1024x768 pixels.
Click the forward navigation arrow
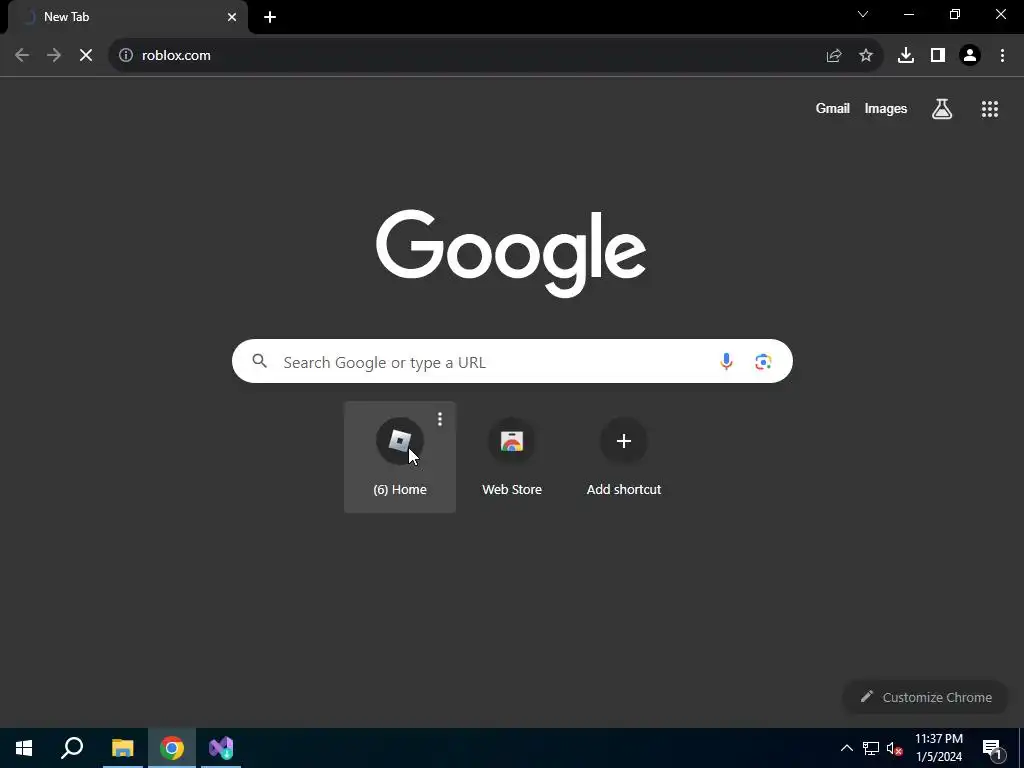(x=54, y=56)
